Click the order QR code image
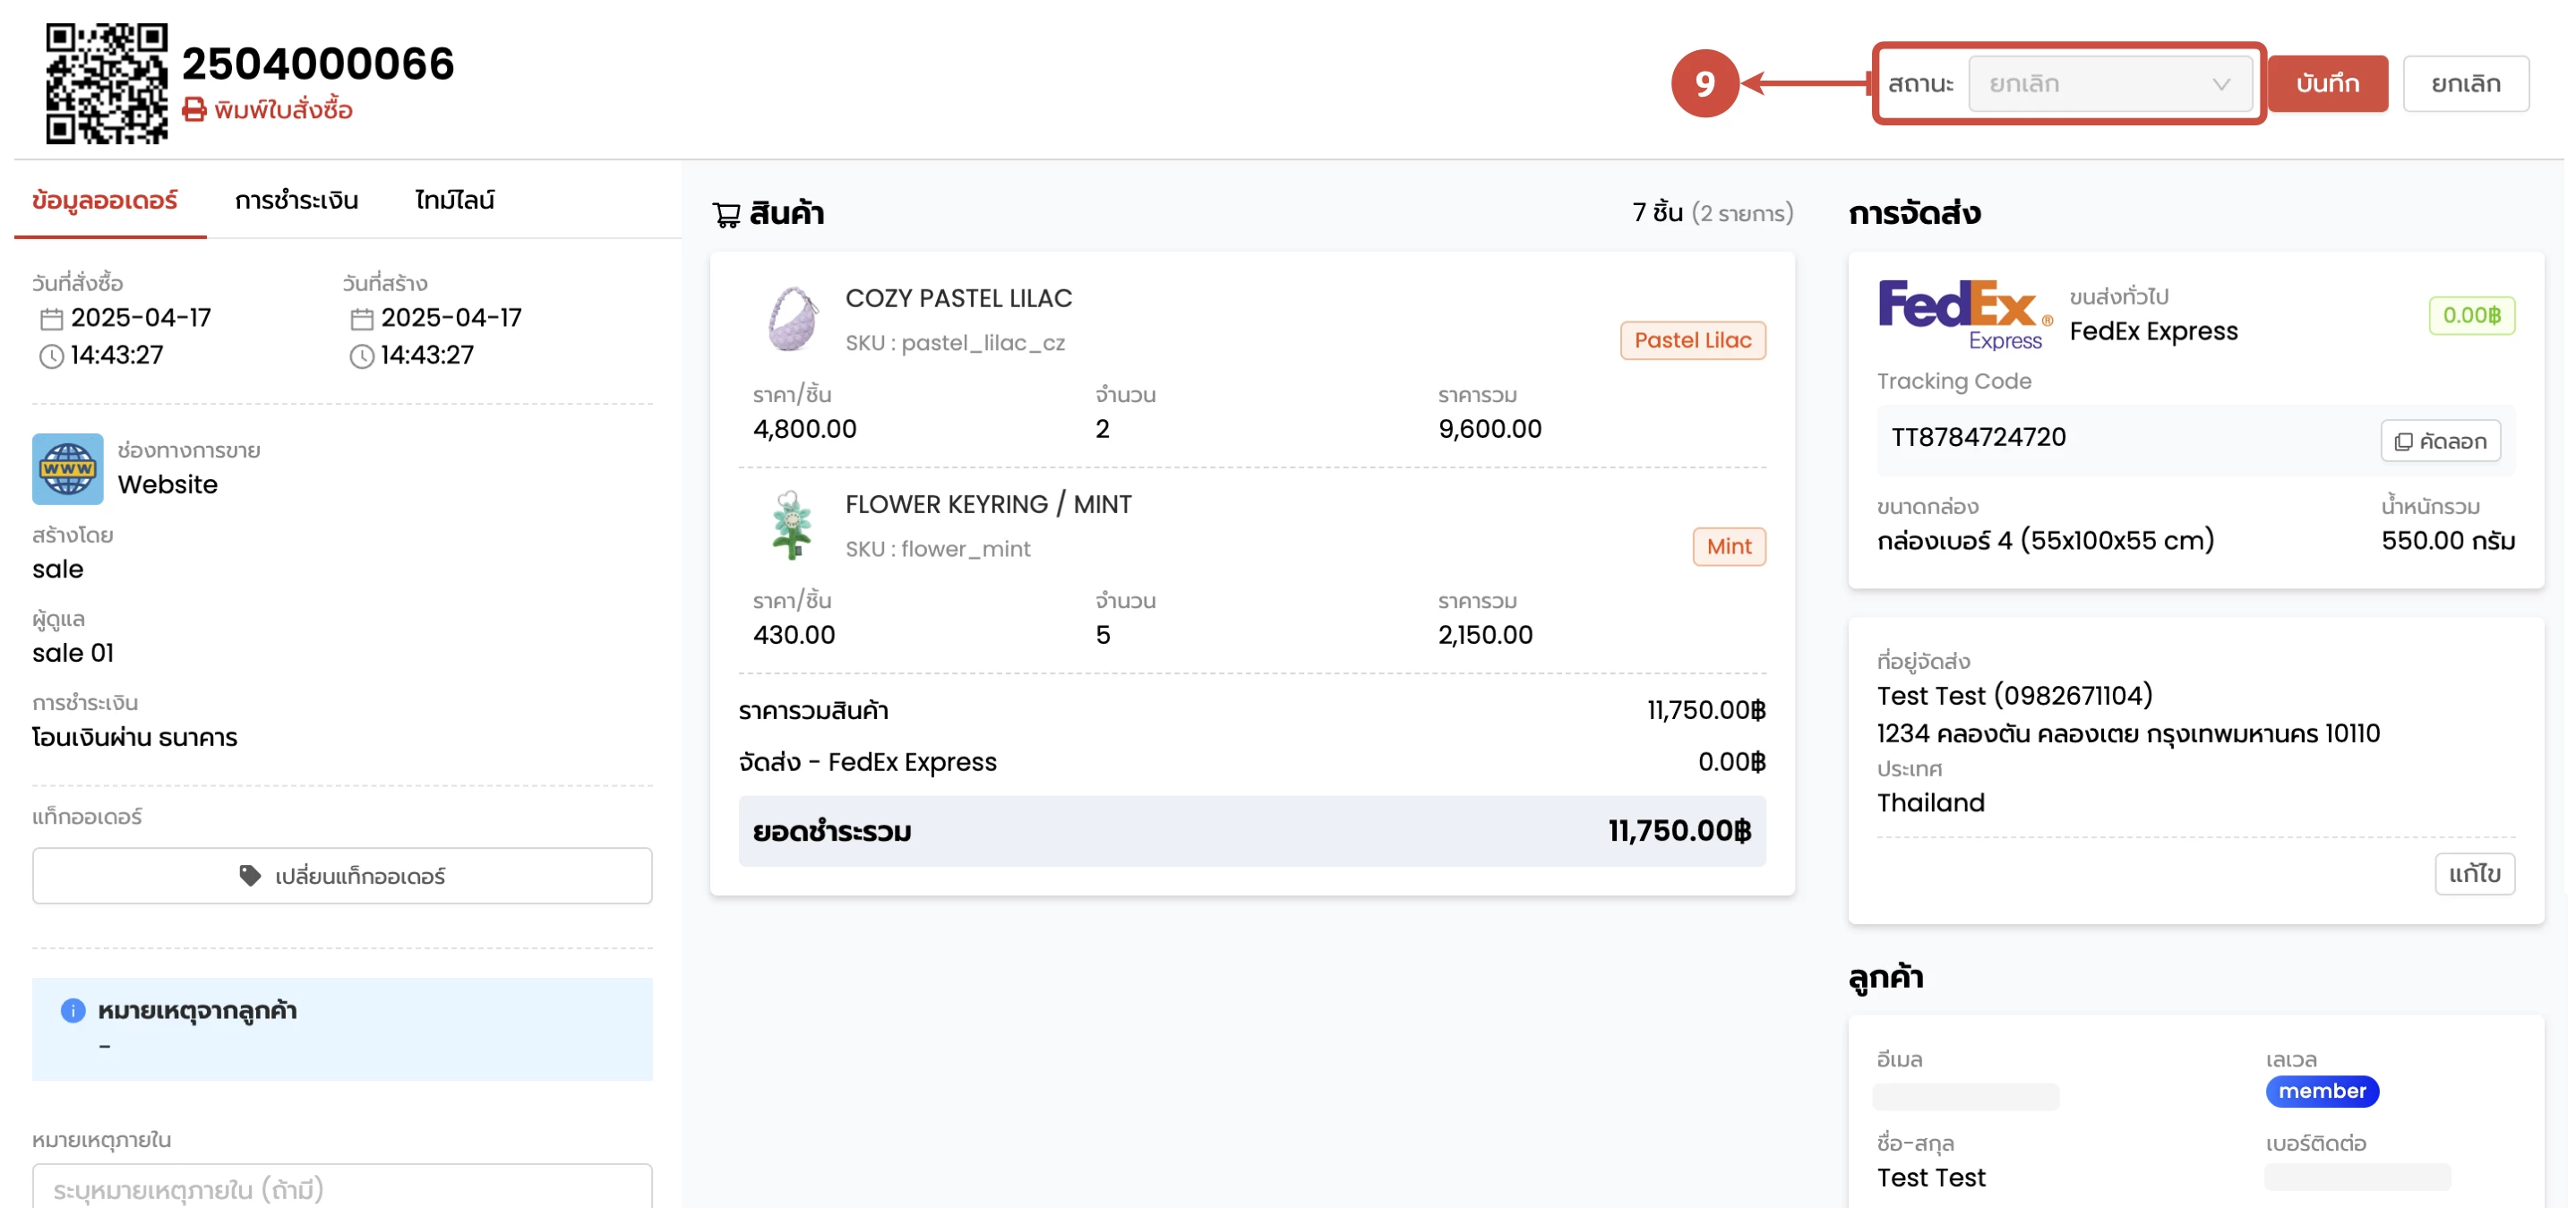The width and height of the screenshot is (2576, 1208). 106,82
